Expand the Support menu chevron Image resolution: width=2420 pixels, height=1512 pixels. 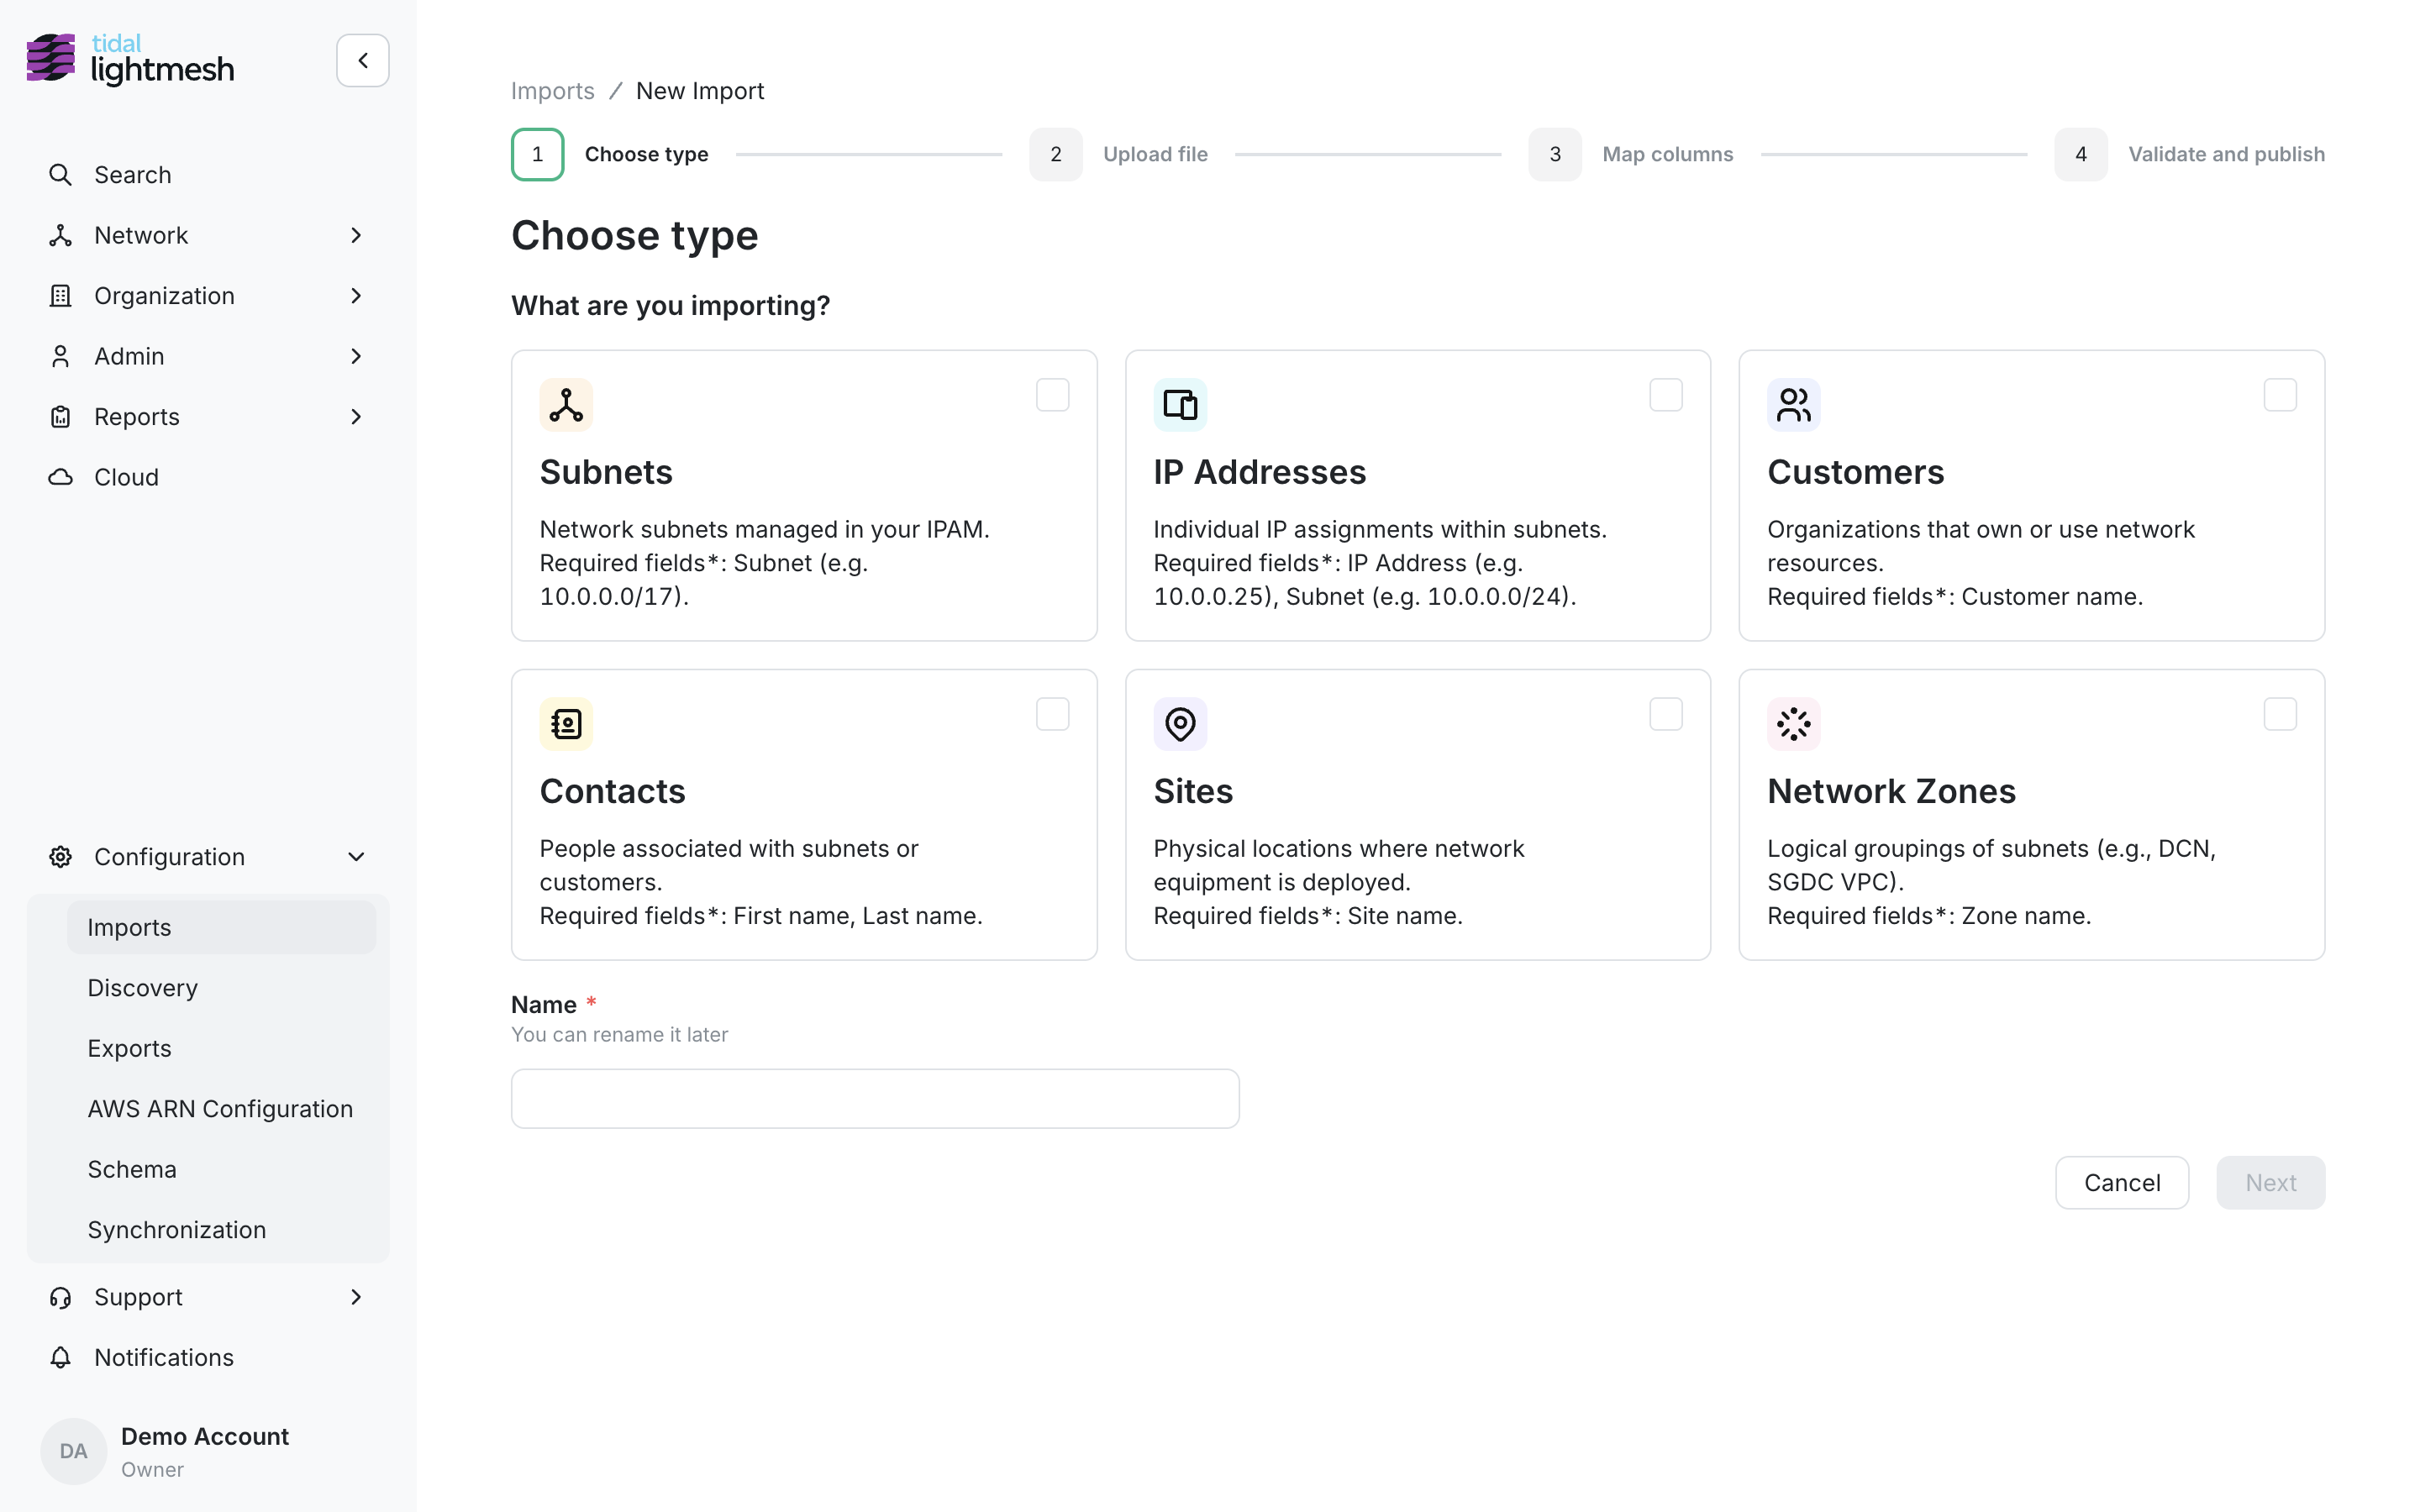point(356,1297)
